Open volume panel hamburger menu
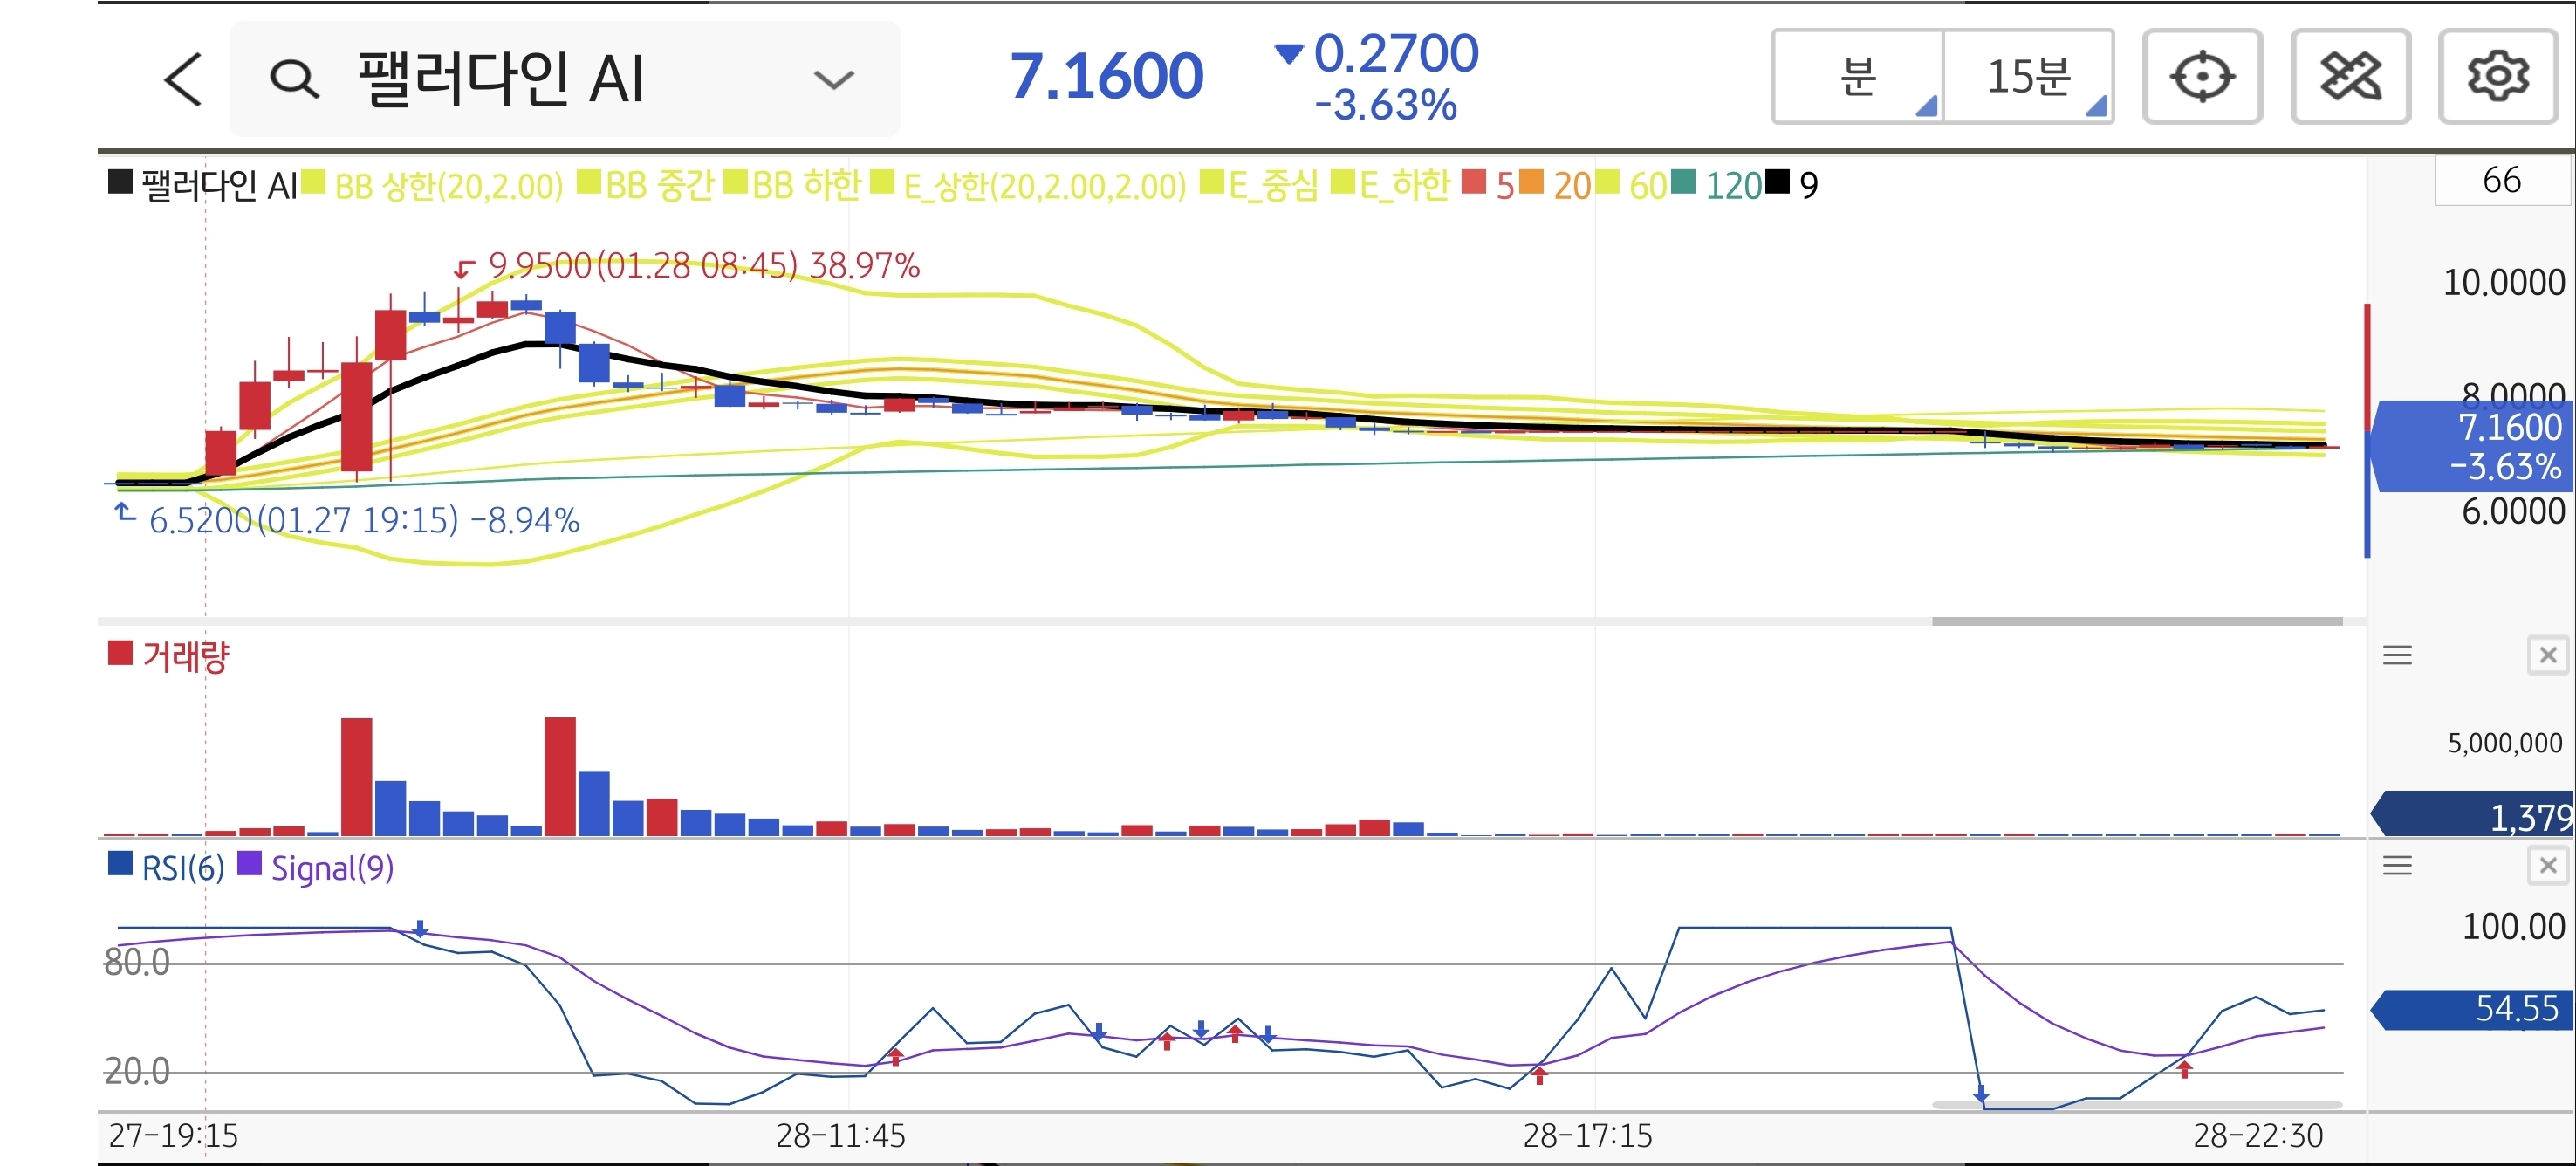2576x1166 pixels. pyautogui.click(x=2396, y=655)
